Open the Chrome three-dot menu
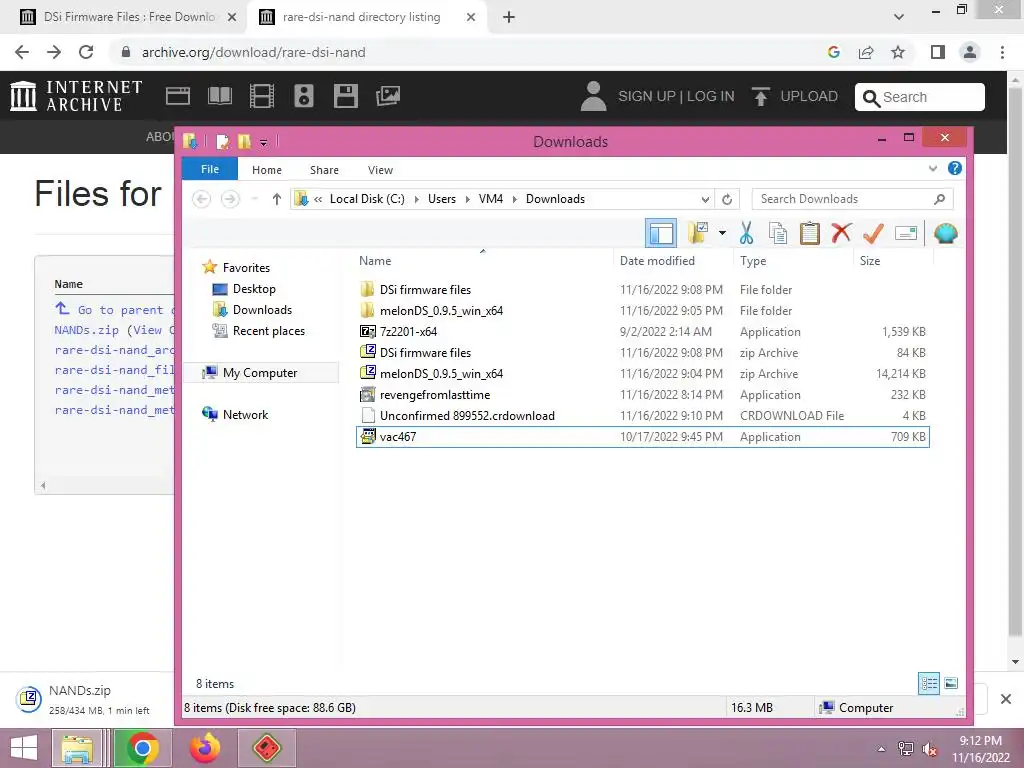The width and height of the screenshot is (1024, 768). [x=1002, y=52]
